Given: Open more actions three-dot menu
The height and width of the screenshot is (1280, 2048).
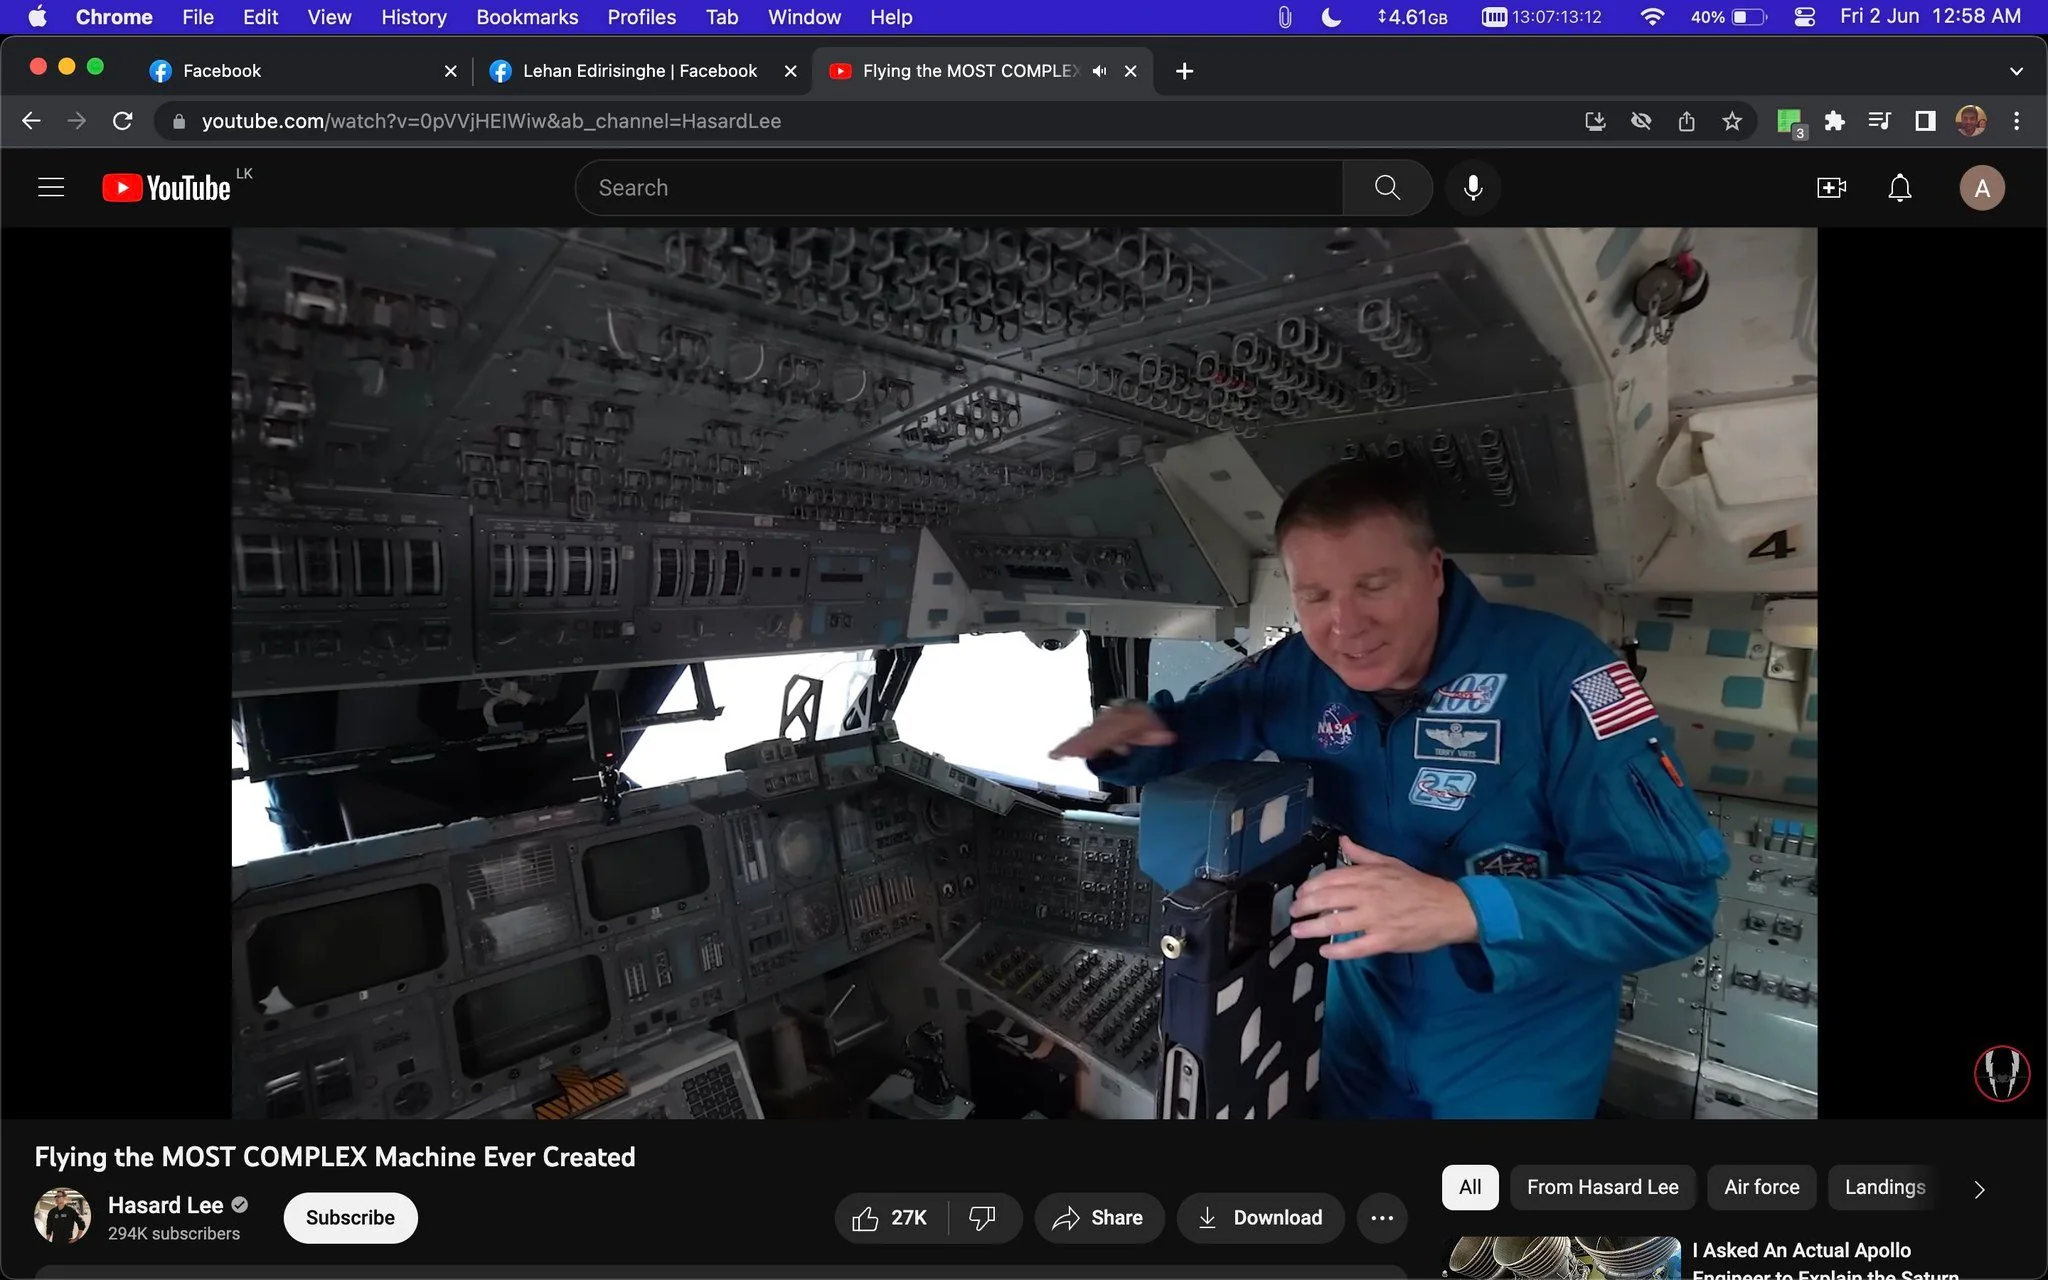Looking at the screenshot, I should tap(1382, 1218).
